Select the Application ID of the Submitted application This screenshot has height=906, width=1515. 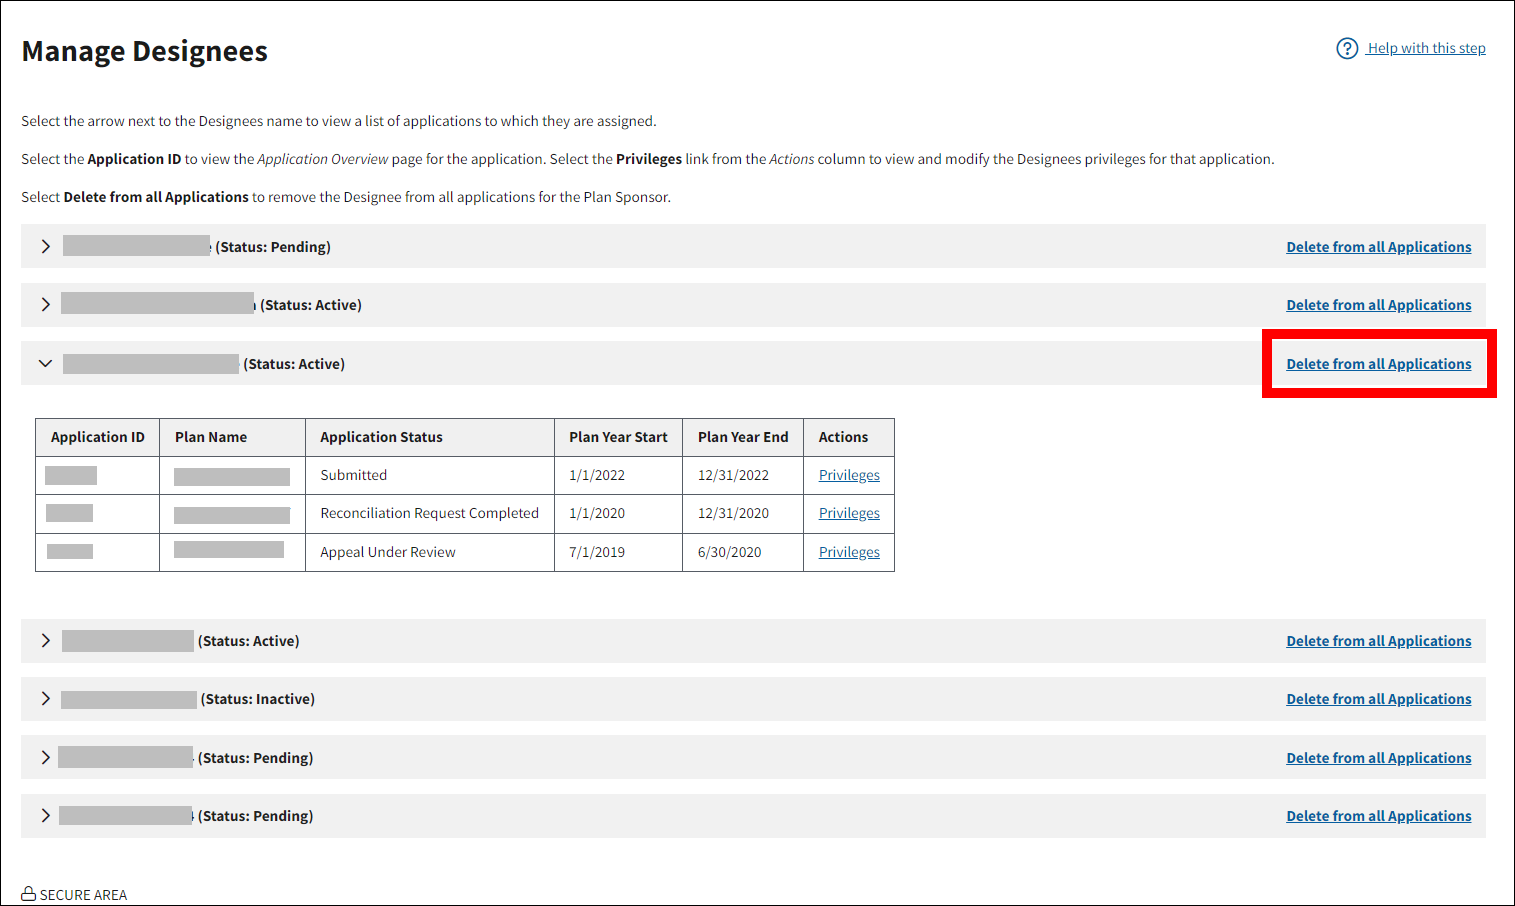pyautogui.click(x=71, y=475)
